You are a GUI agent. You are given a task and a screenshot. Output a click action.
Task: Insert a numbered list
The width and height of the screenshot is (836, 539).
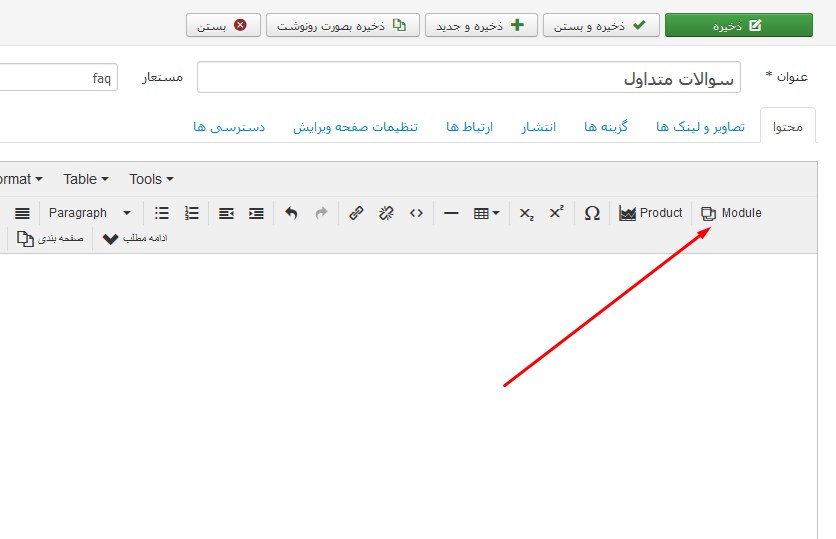click(191, 213)
